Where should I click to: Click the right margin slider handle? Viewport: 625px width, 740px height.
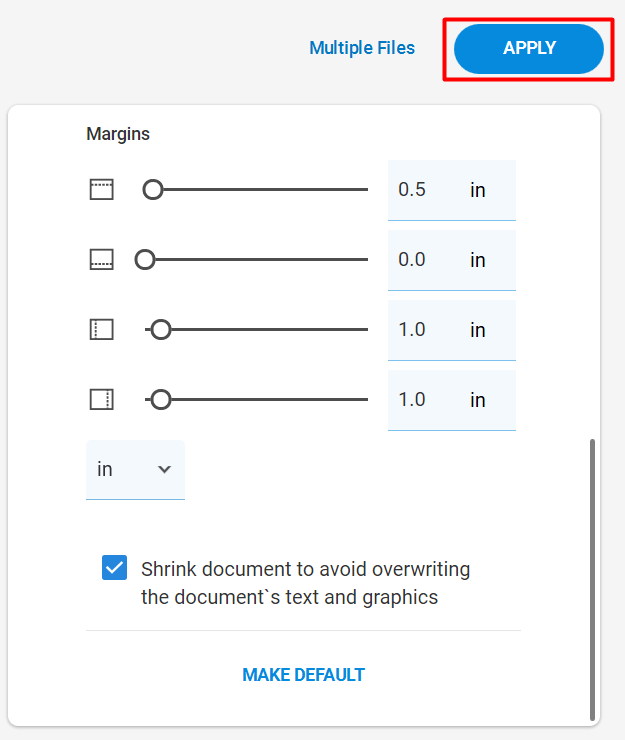(161, 399)
